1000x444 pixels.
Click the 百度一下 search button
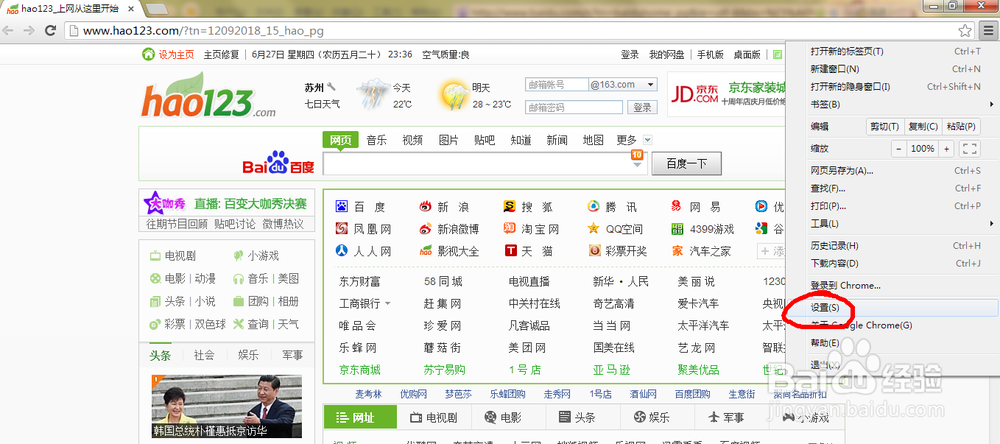point(686,163)
